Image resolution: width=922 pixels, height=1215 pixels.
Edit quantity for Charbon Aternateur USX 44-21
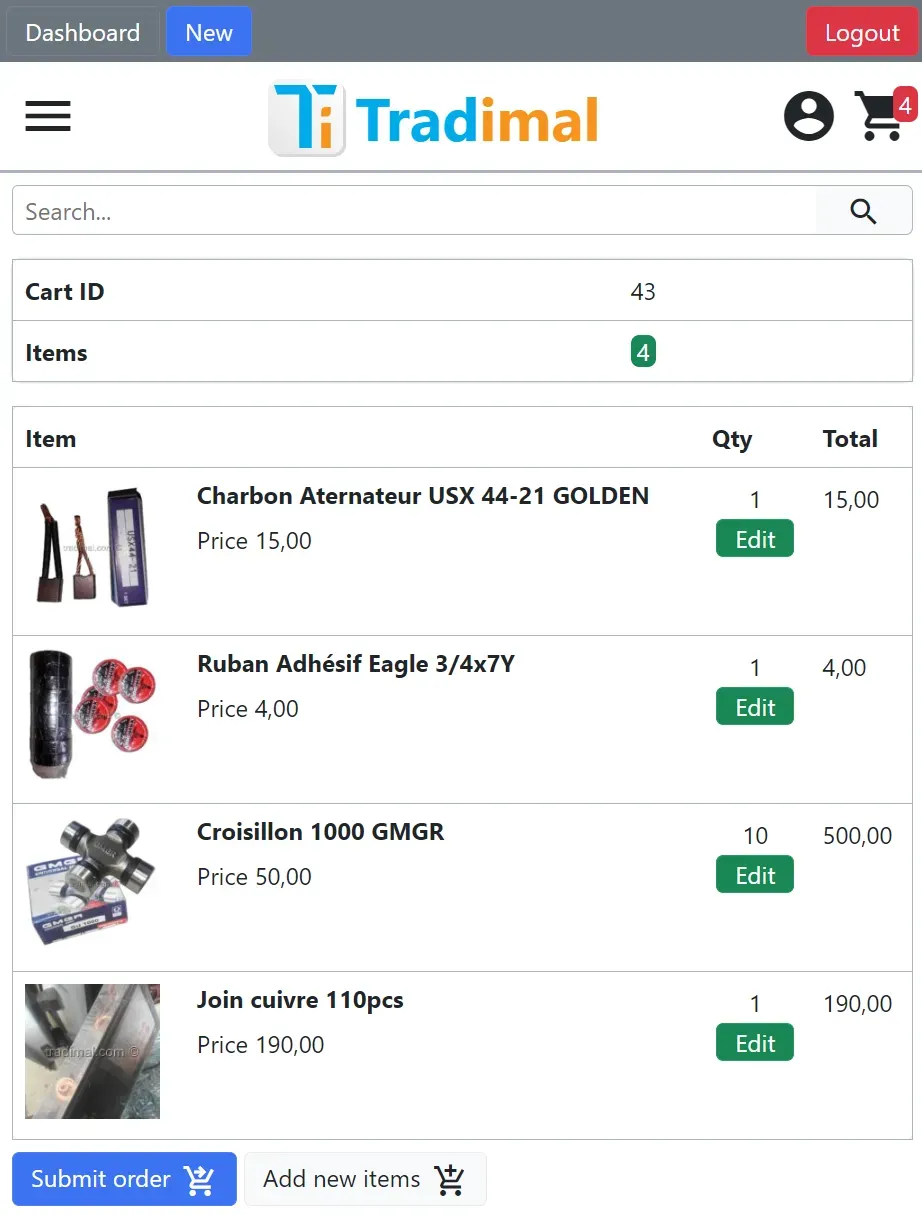coord(755,539)
